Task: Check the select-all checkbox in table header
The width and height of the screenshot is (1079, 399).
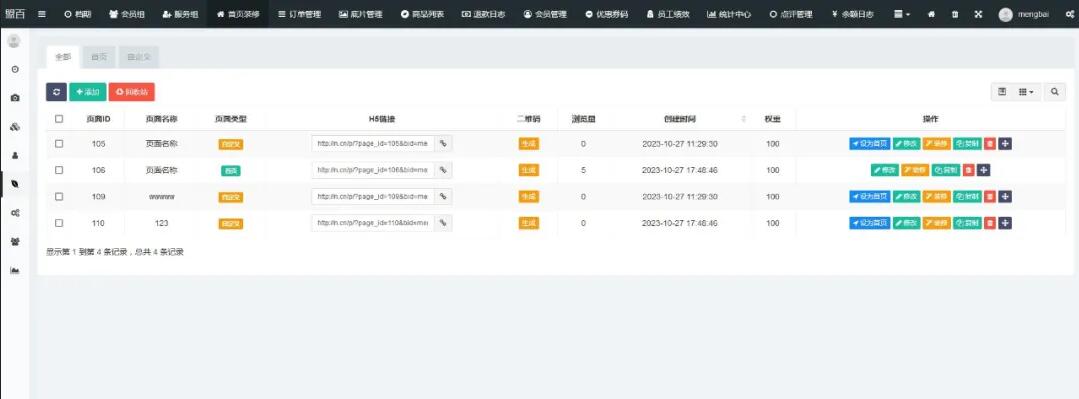Action: [x=59, y=119]
